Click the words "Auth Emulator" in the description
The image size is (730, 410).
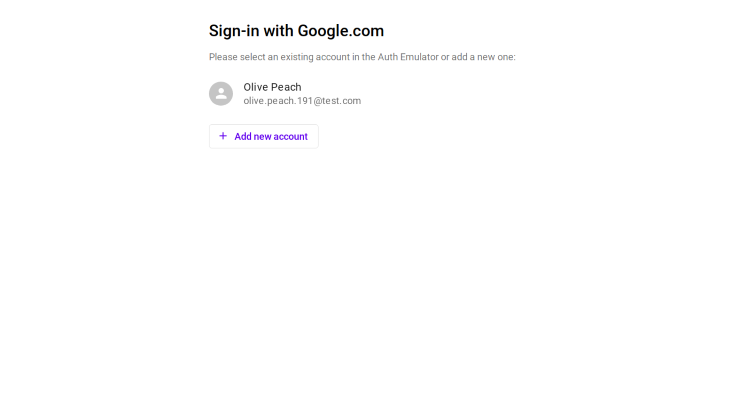[407, 57]
